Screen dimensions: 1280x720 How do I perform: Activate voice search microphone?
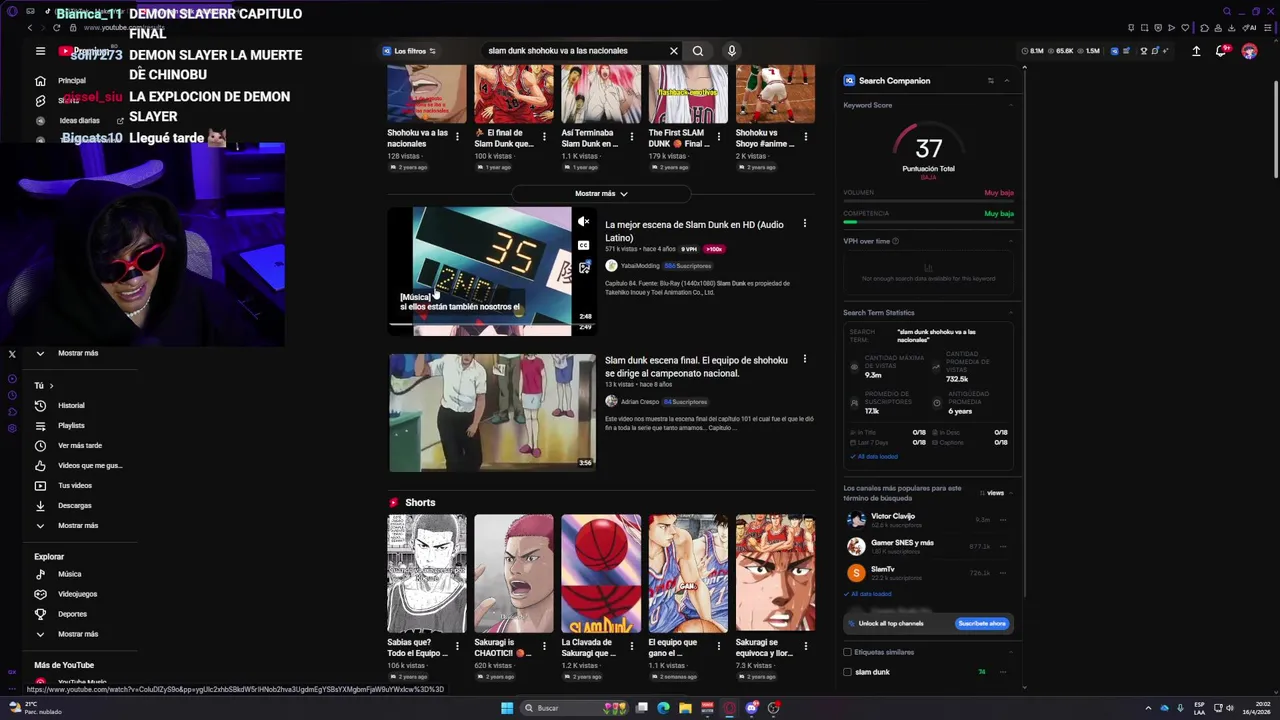coord(731,51)
